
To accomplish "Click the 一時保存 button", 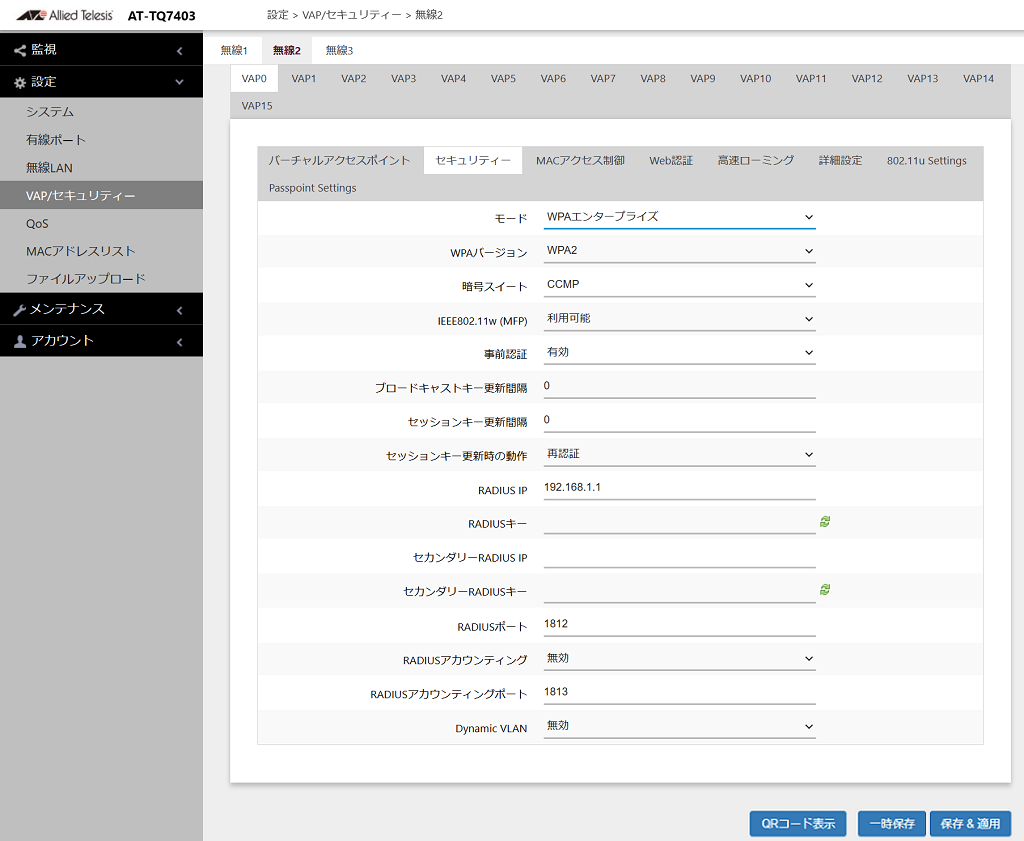I will coord(891,823).
